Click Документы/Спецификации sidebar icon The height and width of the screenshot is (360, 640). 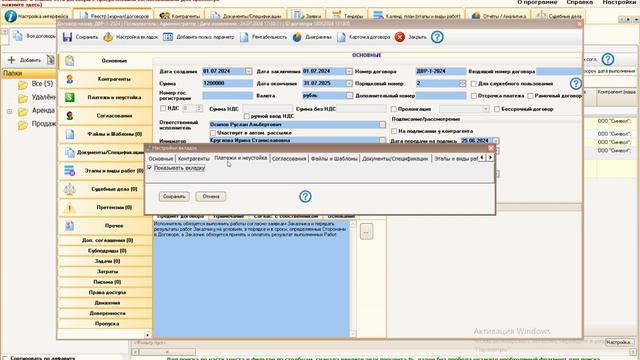[69, 152]
